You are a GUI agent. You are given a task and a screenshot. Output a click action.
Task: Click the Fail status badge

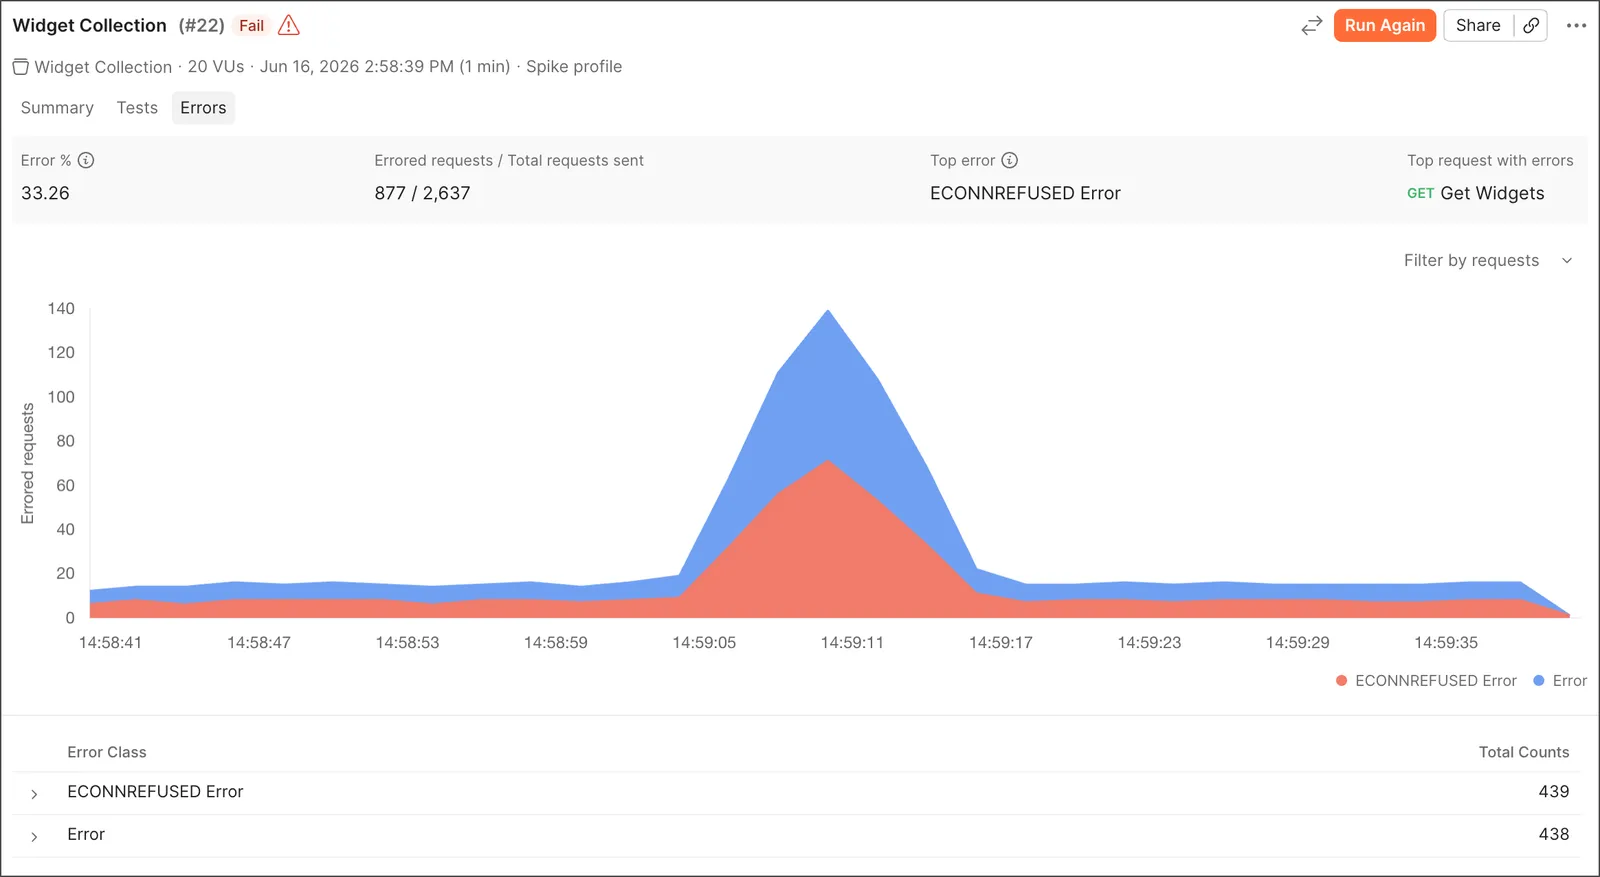click(252, 26)
